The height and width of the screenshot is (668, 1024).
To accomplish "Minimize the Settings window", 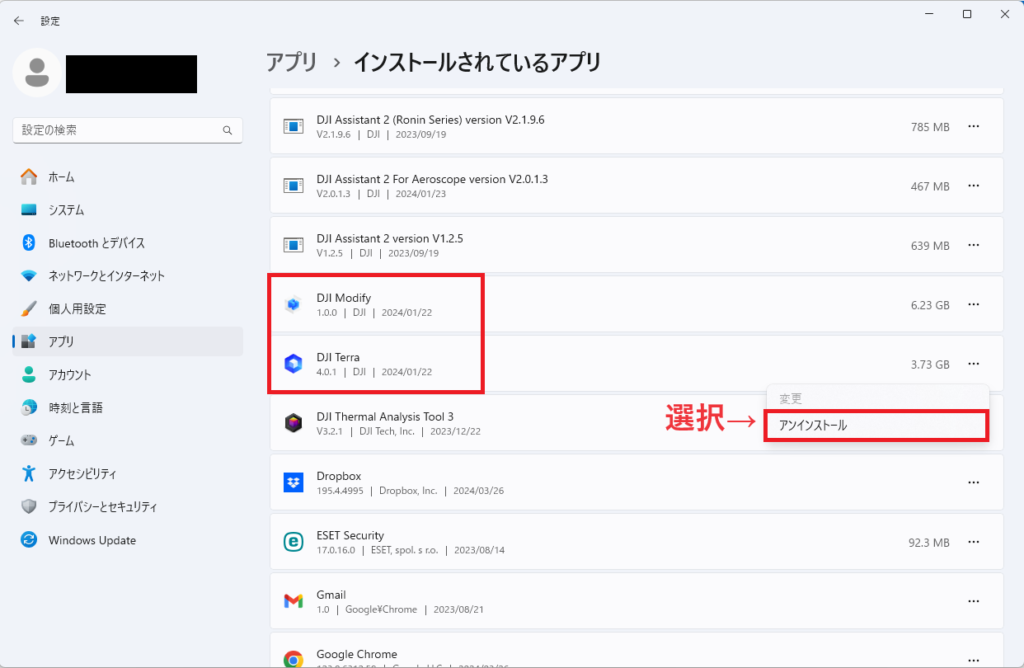I will pyautogui.click(x=929, y=14).
